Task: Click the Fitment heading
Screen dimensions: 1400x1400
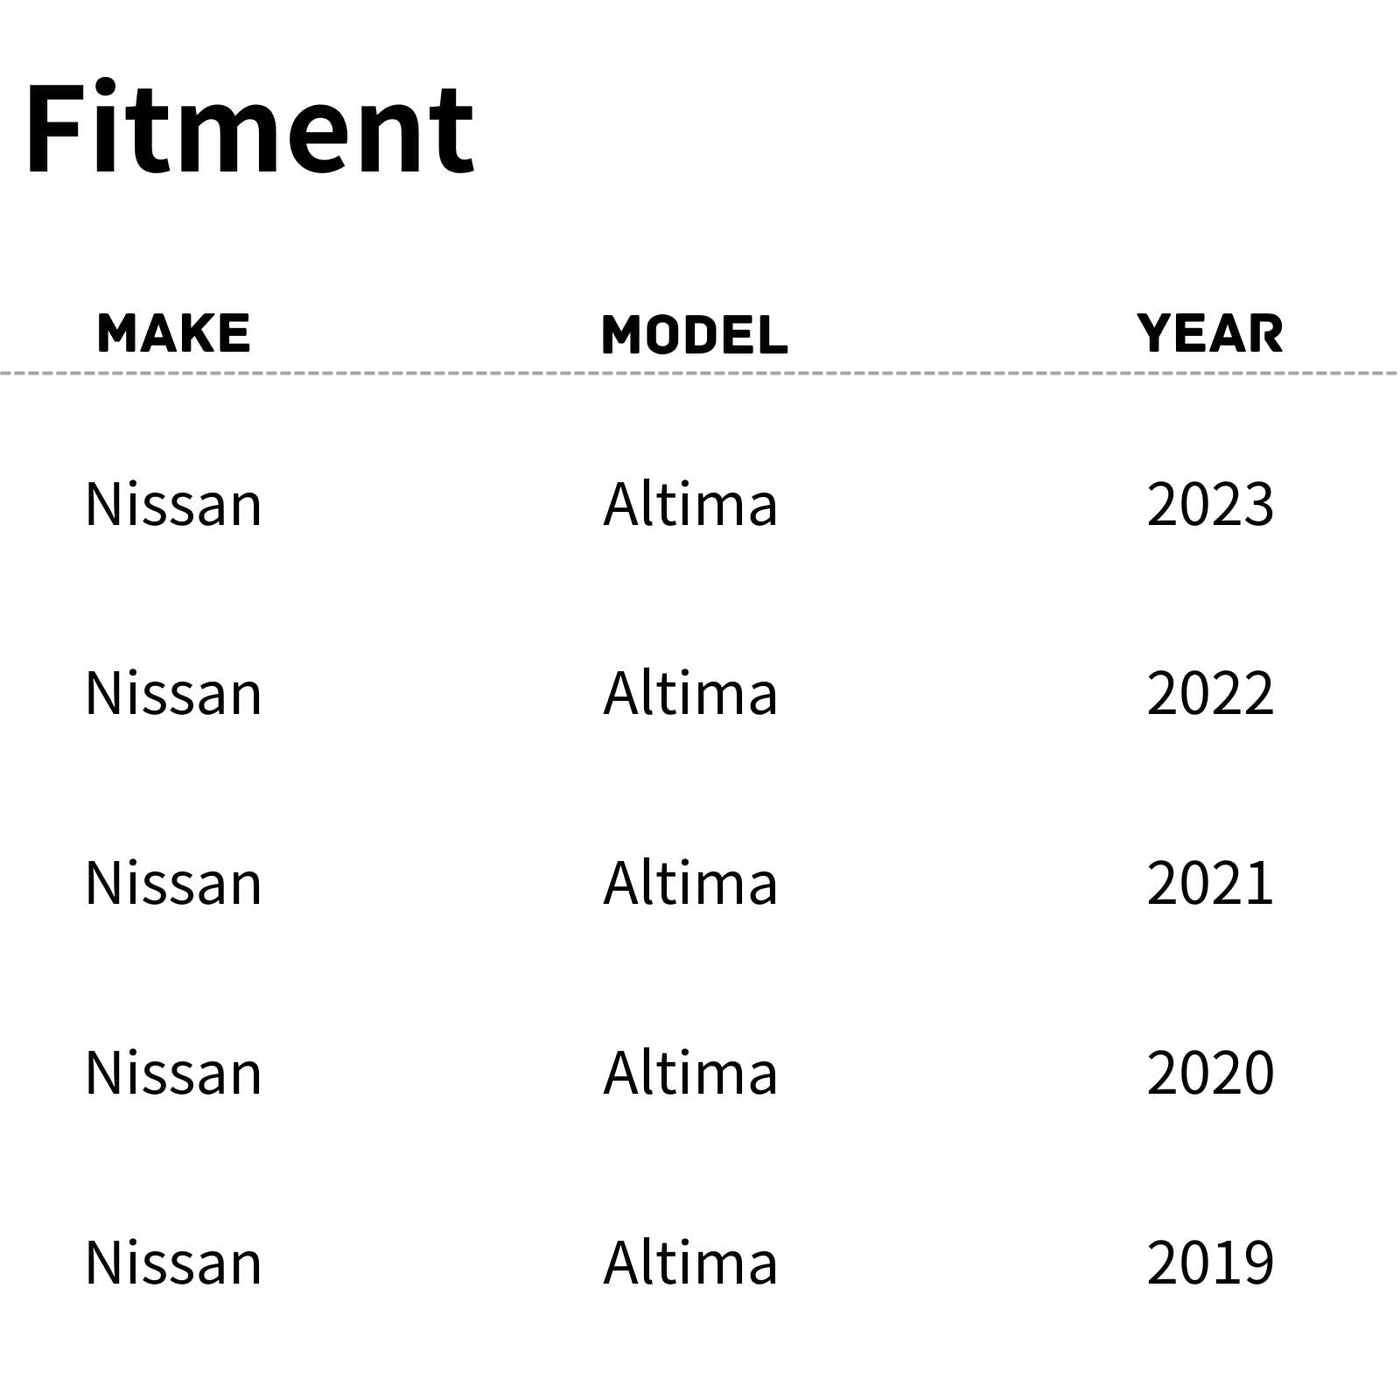Action: 249,130
